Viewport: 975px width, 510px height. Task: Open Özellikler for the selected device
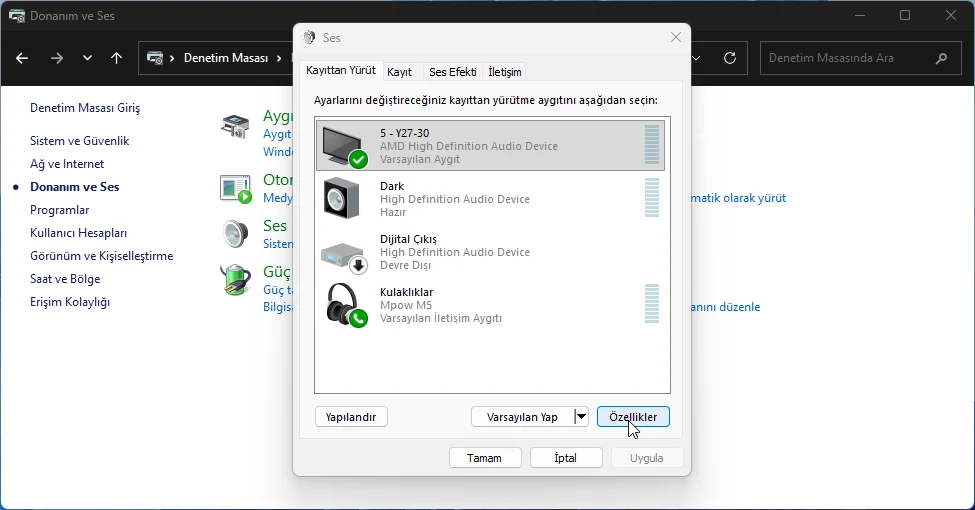633,417
